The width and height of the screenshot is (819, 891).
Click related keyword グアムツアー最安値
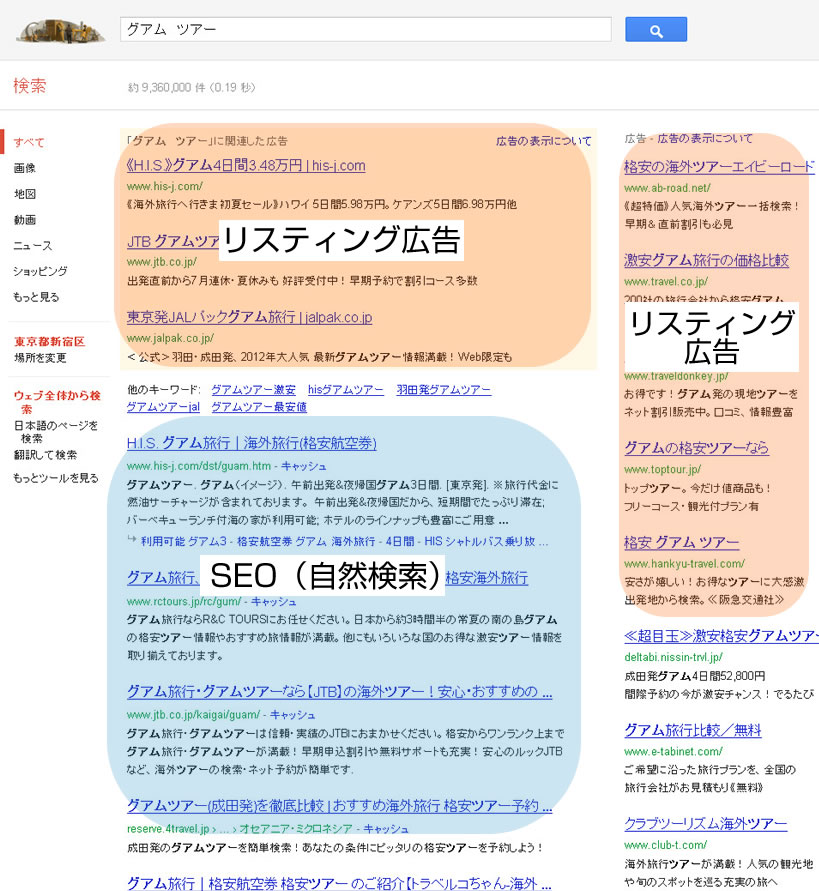[x=259, y=407]
